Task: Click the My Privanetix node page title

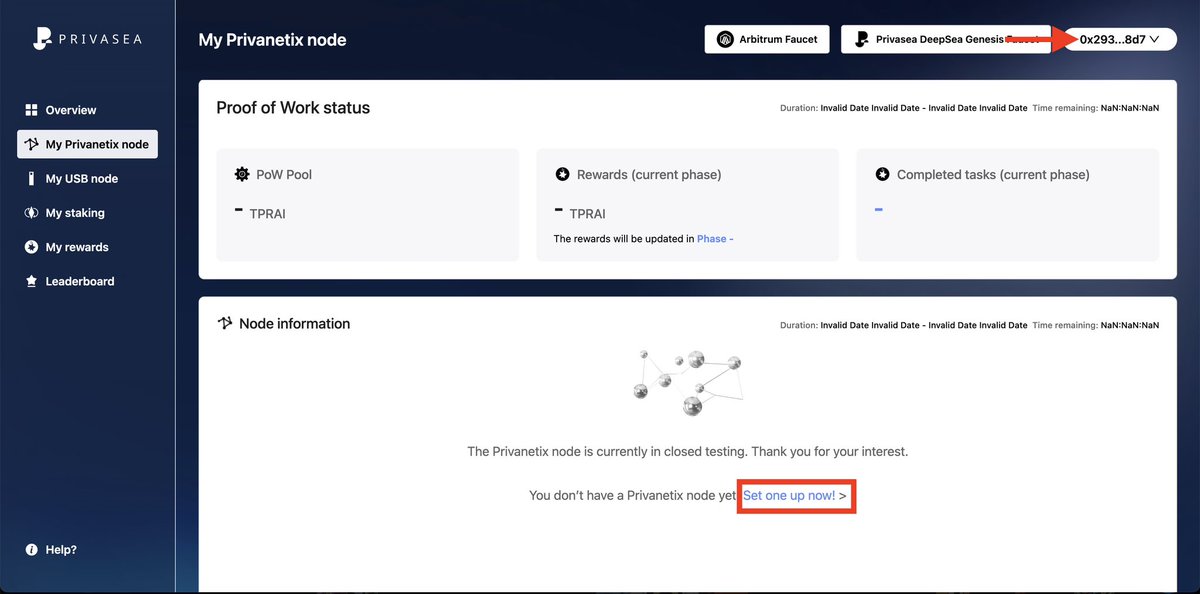Action: pyautogui.click(x=272, y=40)
